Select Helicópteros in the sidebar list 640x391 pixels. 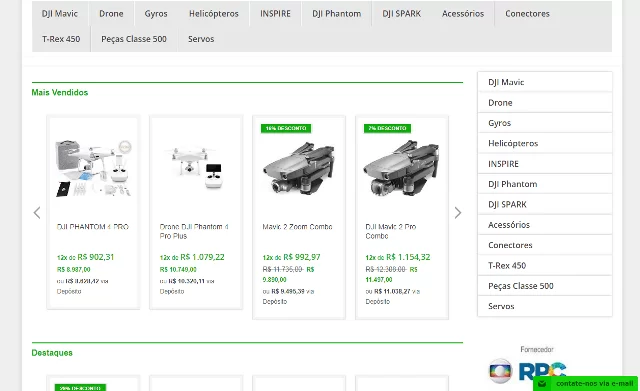[545, 143]
